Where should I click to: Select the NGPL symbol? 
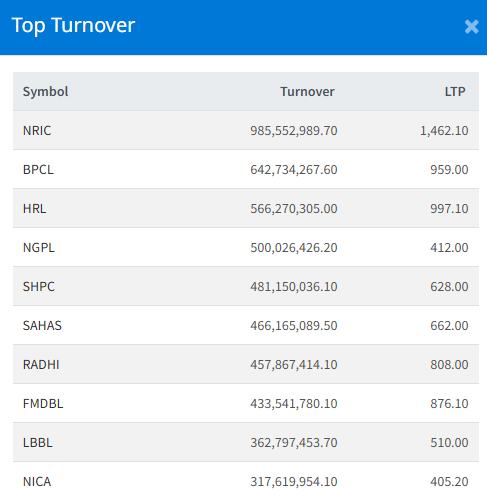point(39,248)
